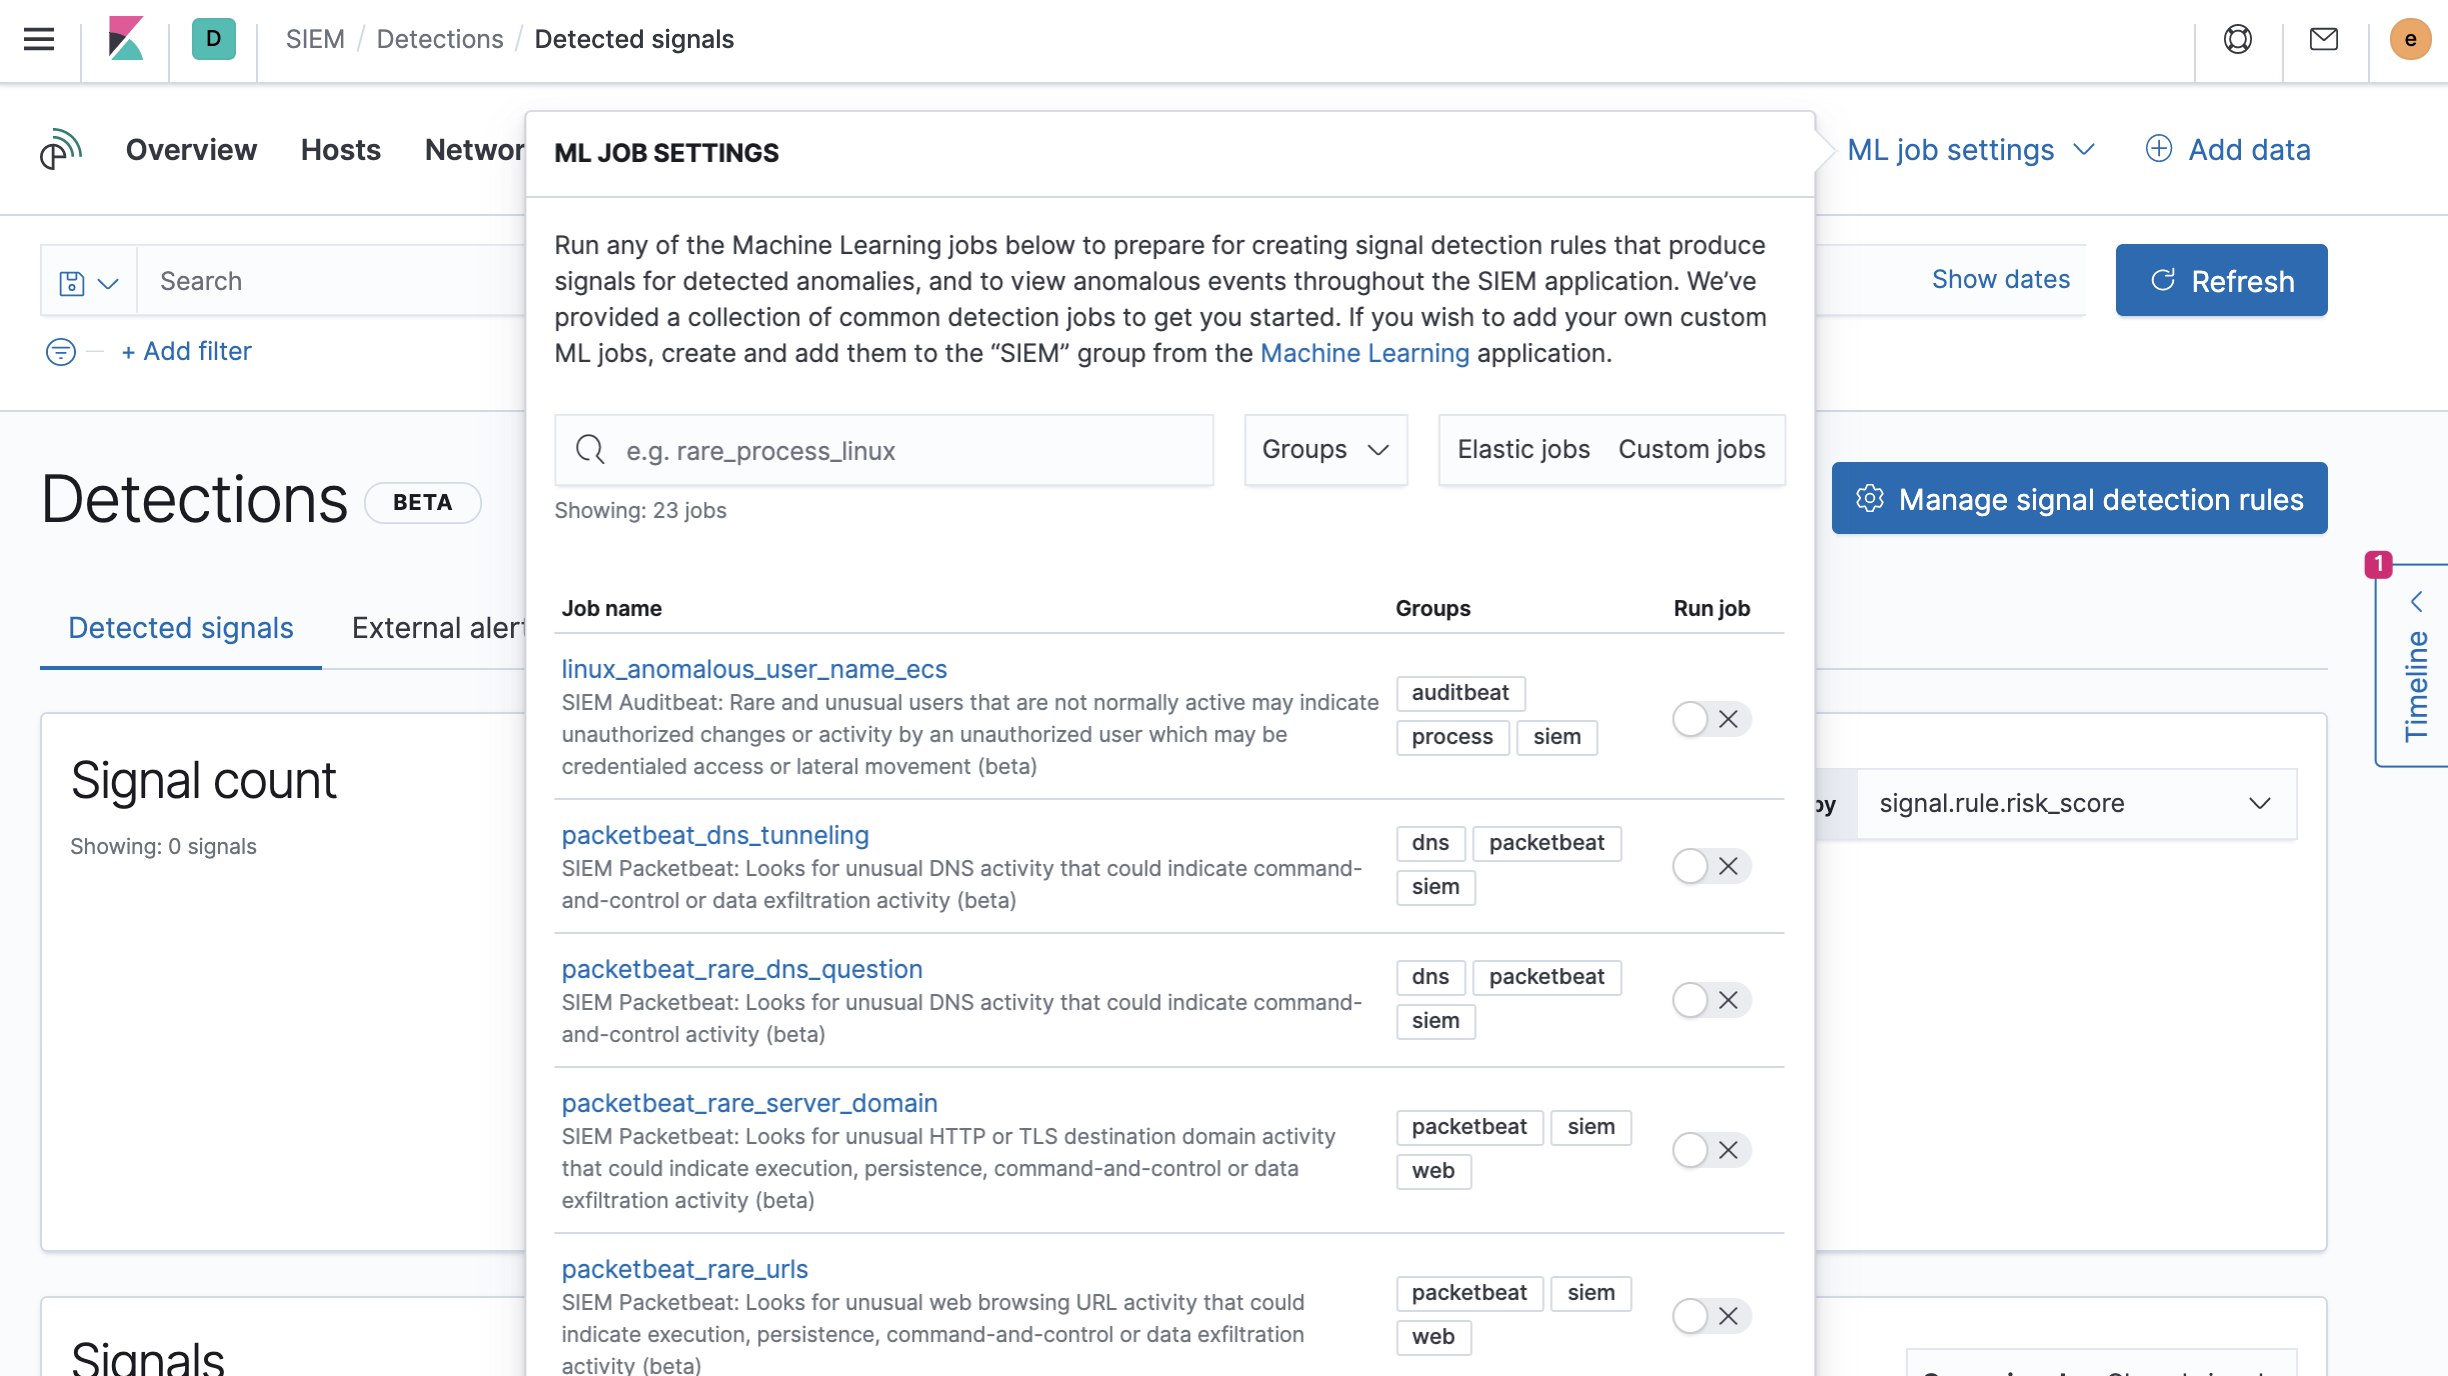The width and height of the screenshot is (2448, 1376).
Task: Open the help lifebuoy icon
Action: coord(2237,39)
